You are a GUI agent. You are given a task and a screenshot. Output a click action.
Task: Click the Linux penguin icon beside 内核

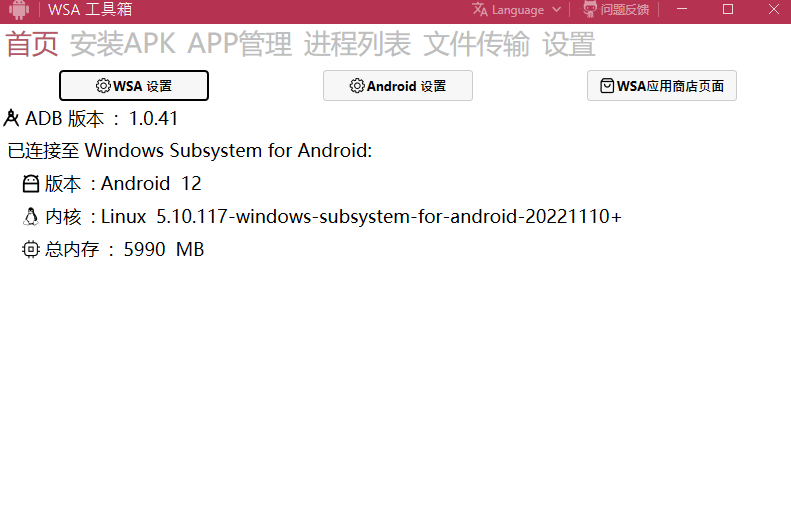click(x=31, y=217)
